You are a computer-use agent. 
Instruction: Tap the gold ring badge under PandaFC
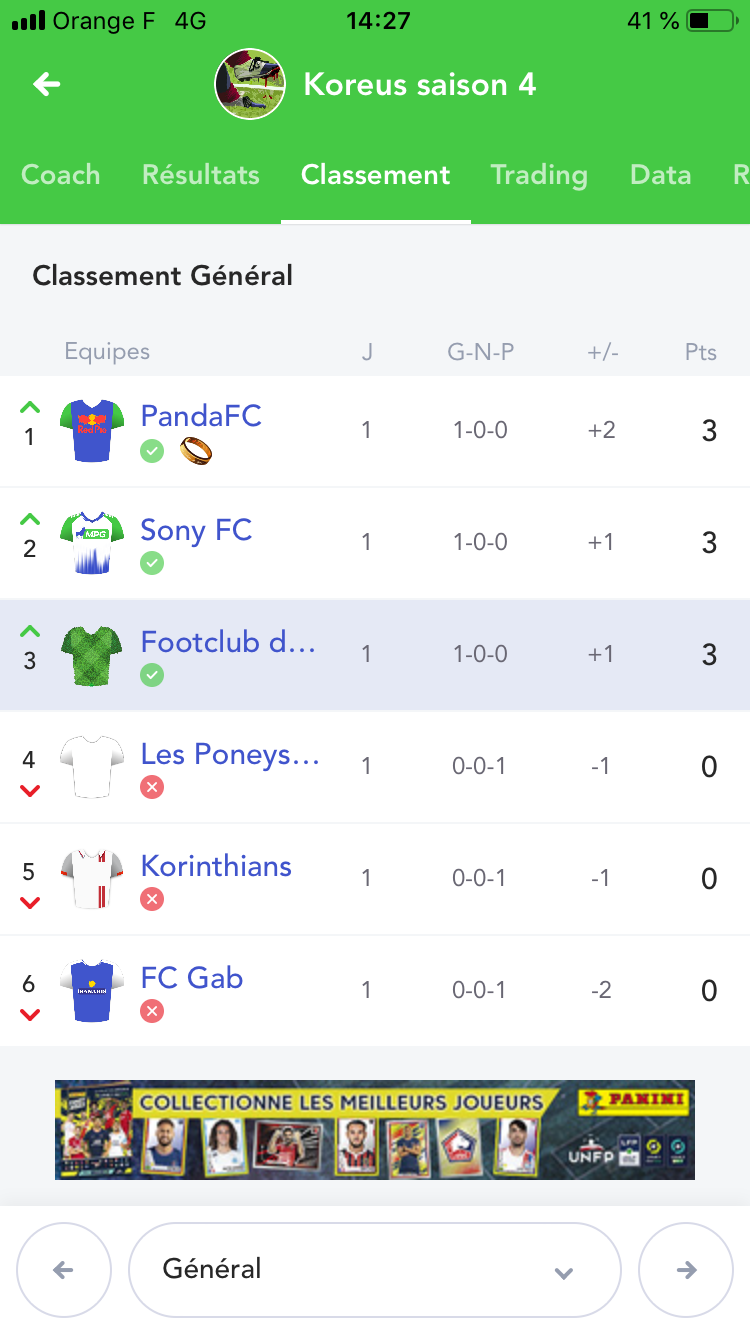[x=196, y=452]
